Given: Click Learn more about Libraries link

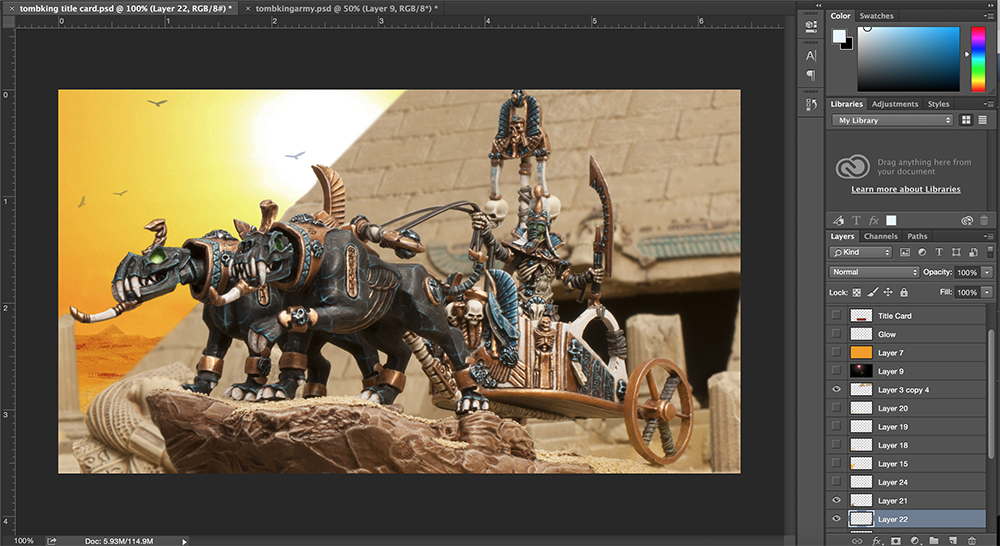Looking at the screenshot, I should point(905,189).
